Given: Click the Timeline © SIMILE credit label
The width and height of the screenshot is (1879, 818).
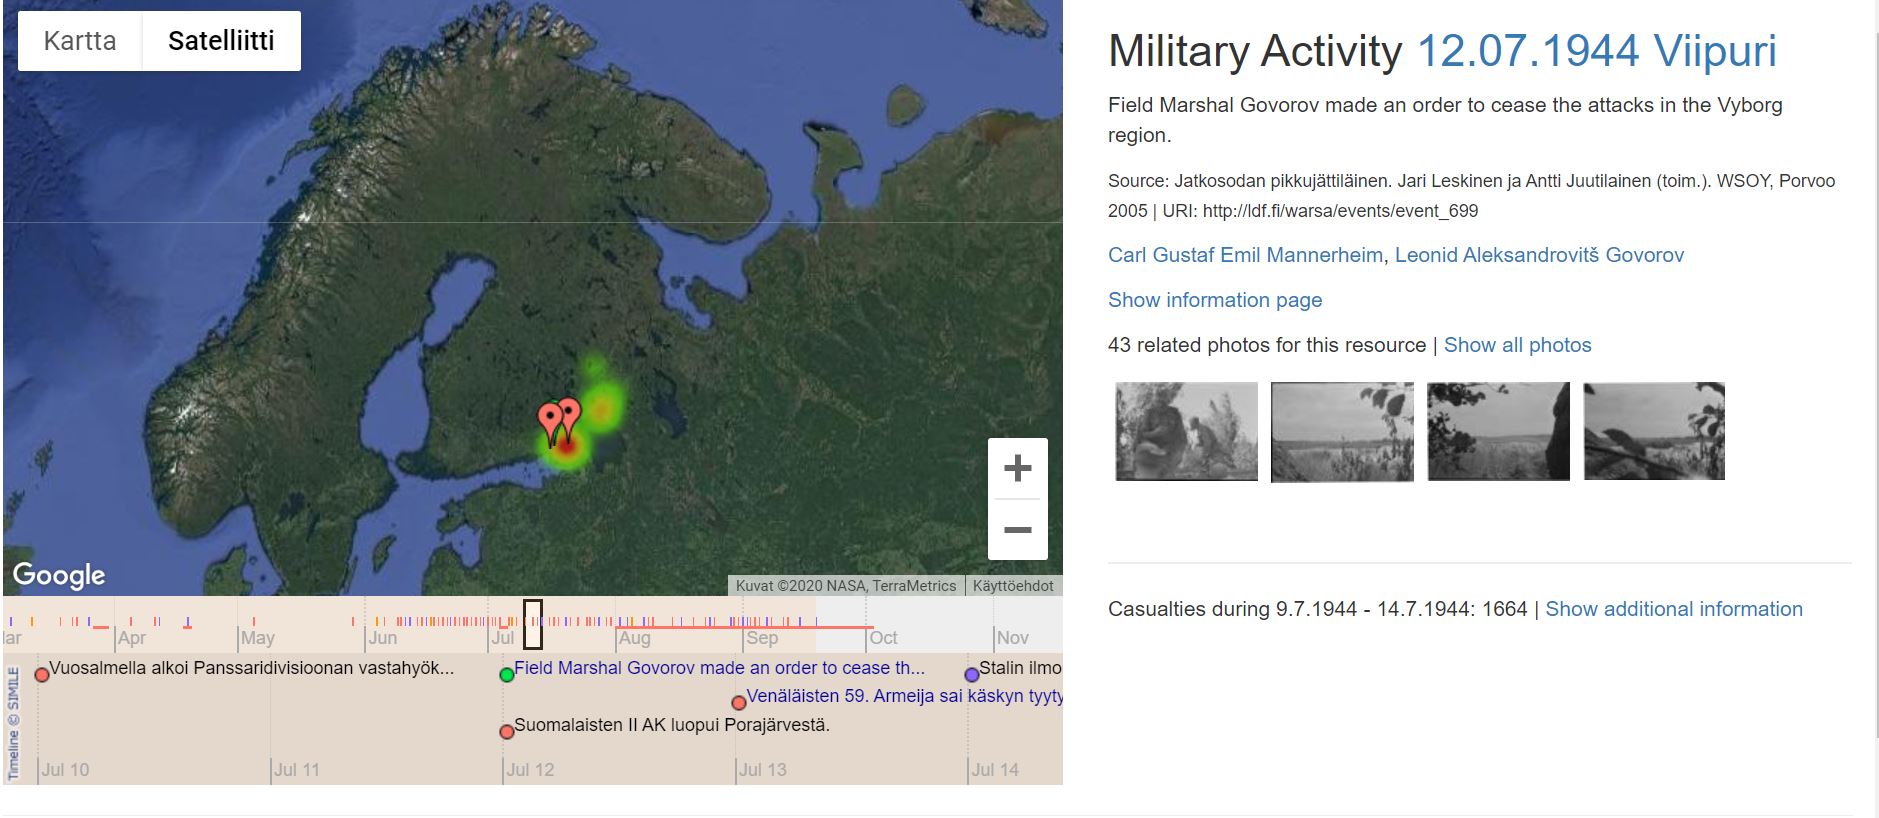Looking at the screenshot, I should click(13, 722).
